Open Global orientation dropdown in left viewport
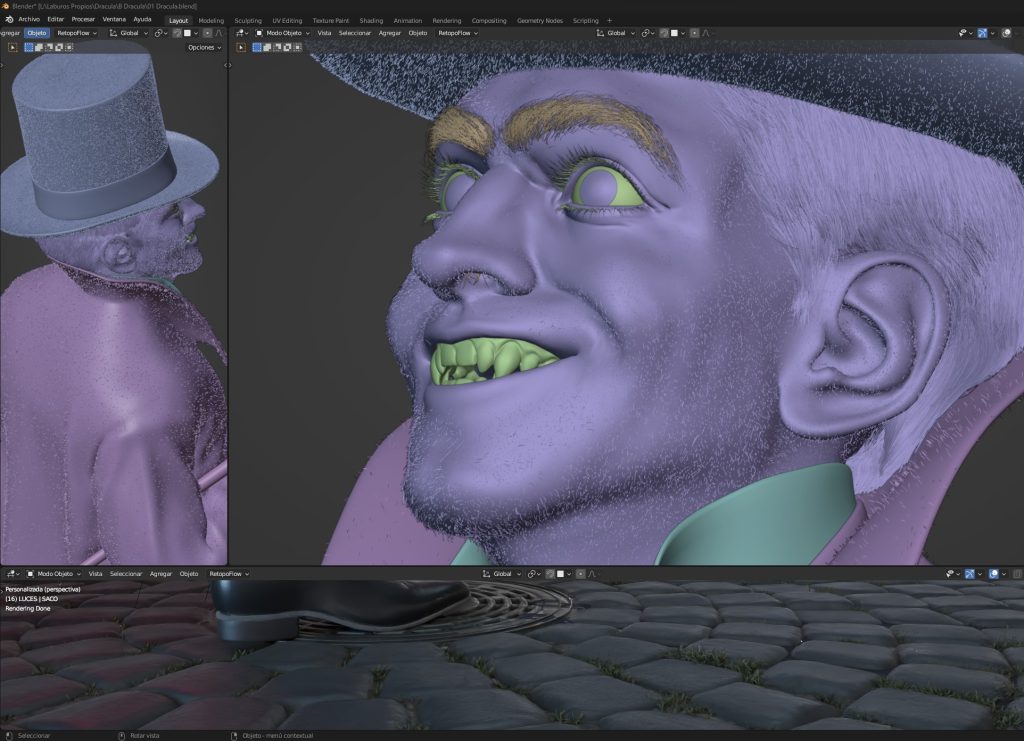 pos(128,33)
